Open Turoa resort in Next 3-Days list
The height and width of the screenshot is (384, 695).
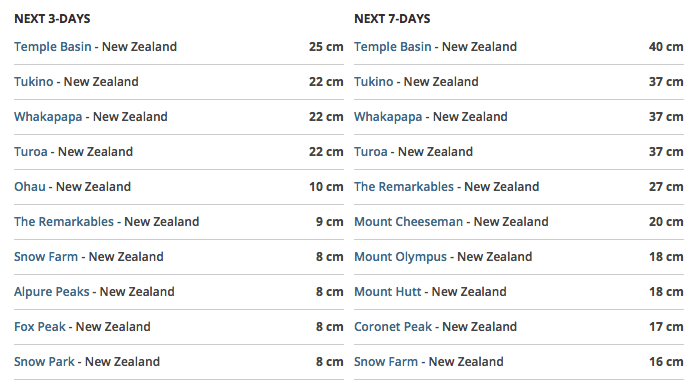click(31, 152)
